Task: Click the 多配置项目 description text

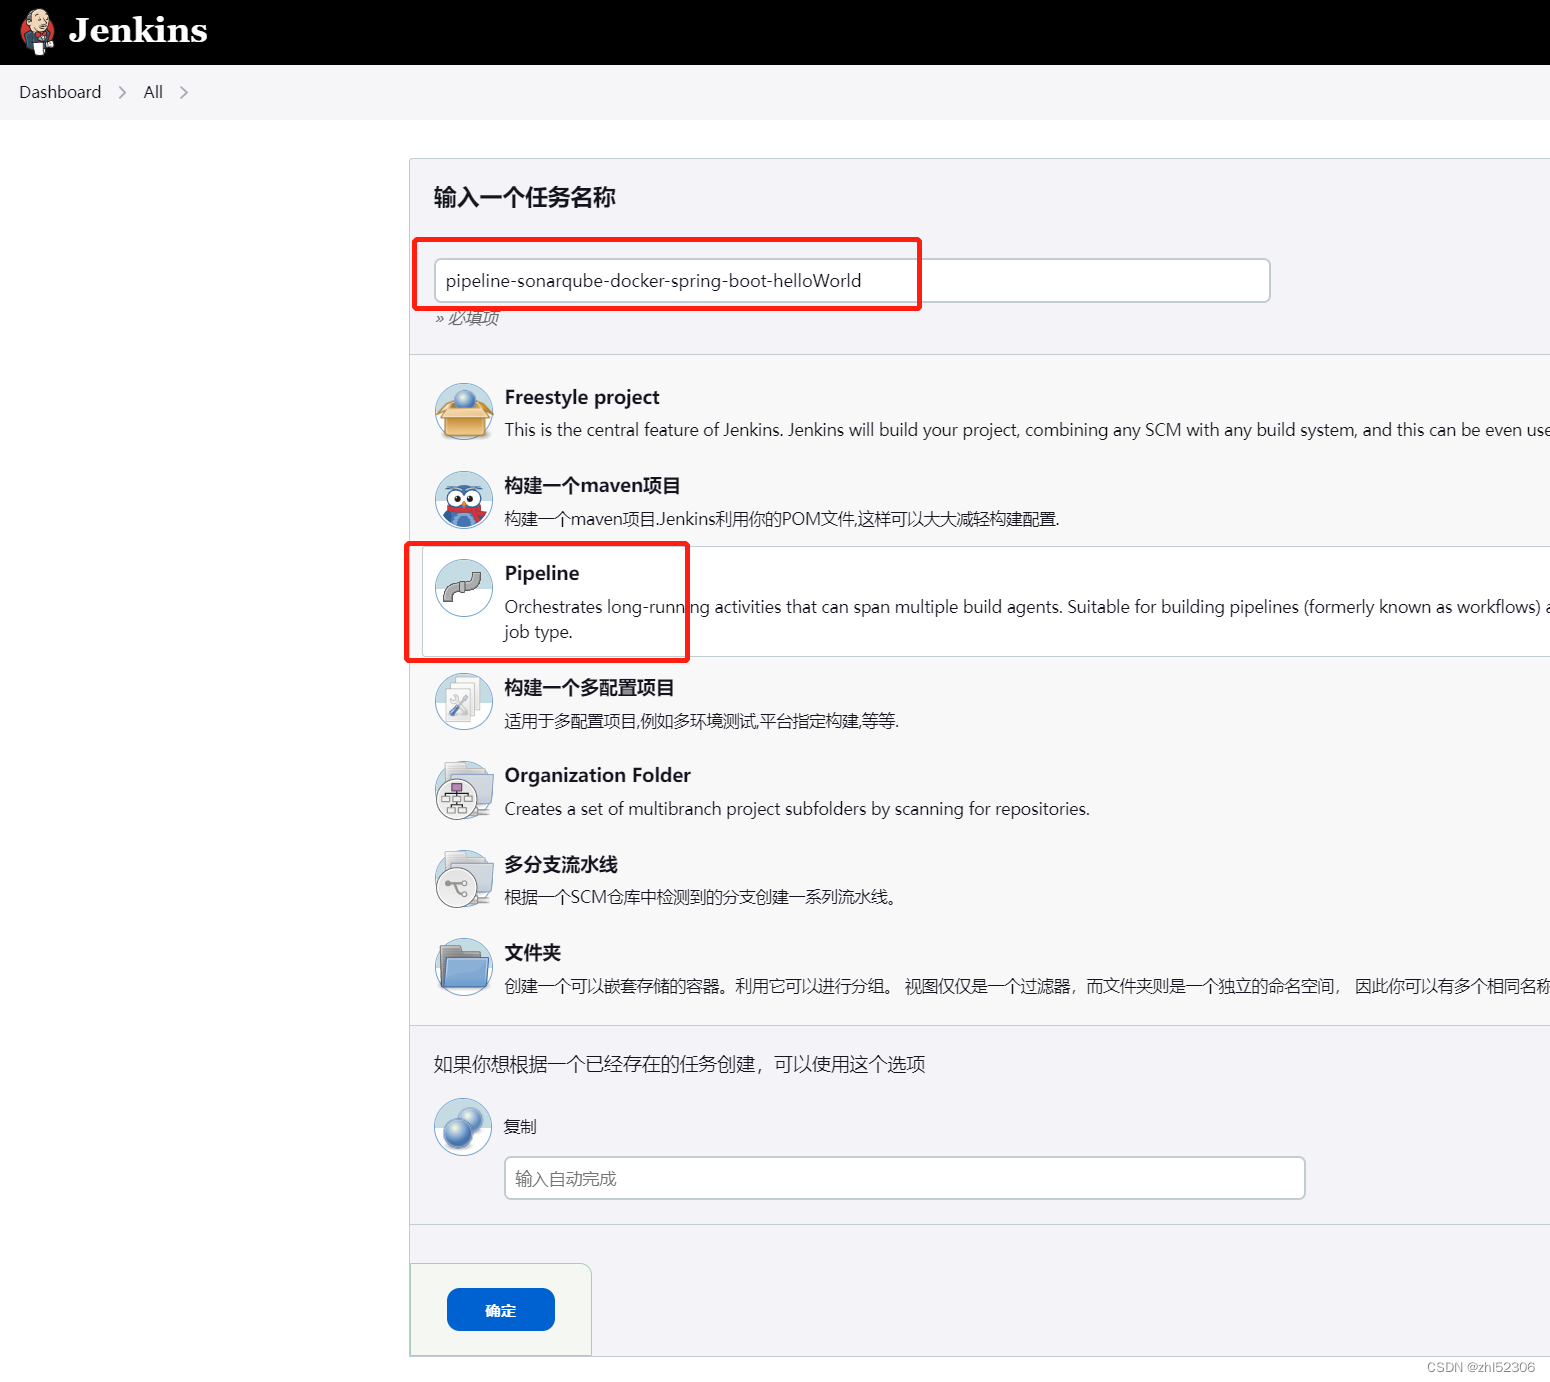Action: [702, 721]
